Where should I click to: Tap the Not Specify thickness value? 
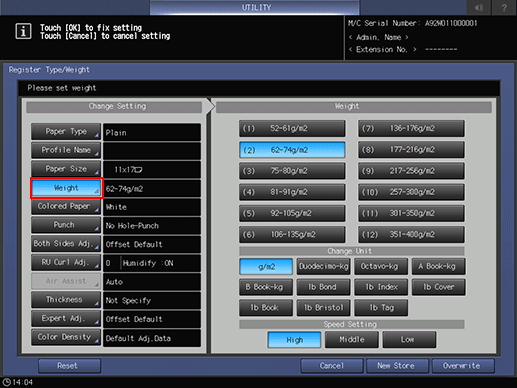pyautogui.click(x=152, y=300)
